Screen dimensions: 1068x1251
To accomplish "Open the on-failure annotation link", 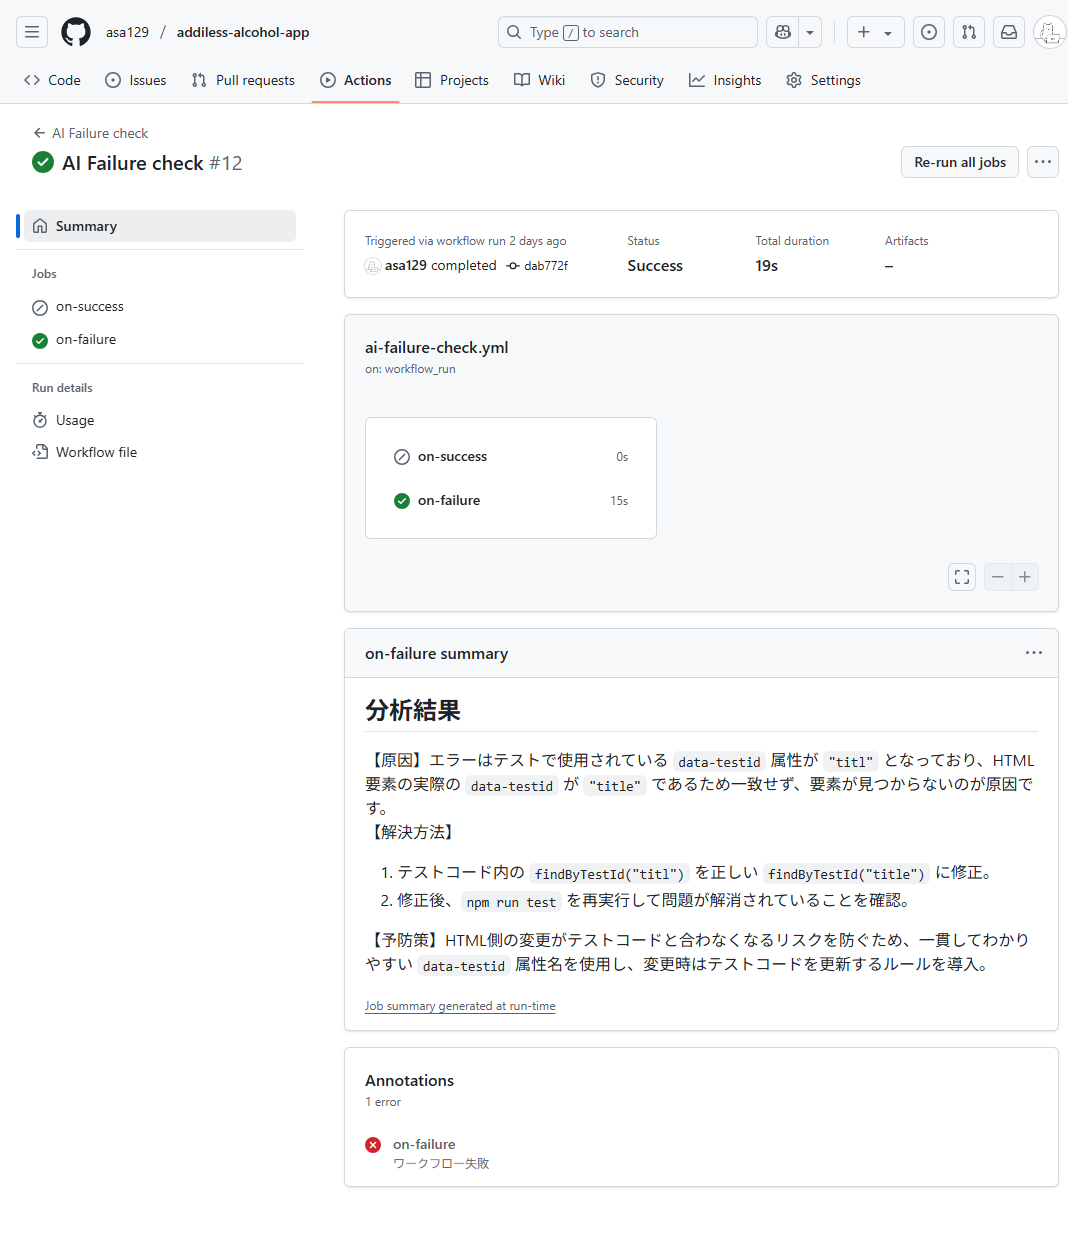I will click(x=424, y=1144).
